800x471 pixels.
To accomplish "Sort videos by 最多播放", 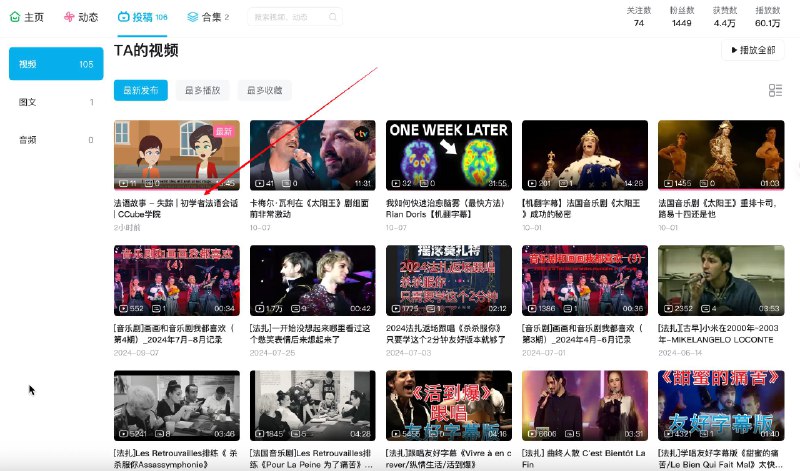I will coord(203,90).
